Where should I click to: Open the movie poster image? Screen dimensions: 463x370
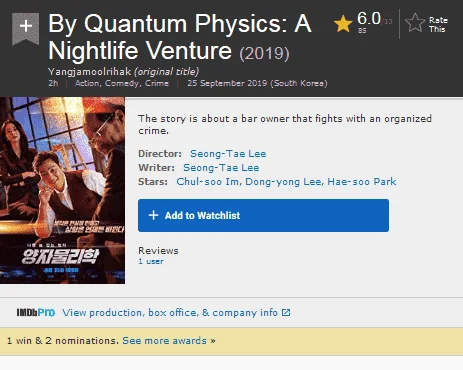[x=62, y=190]
